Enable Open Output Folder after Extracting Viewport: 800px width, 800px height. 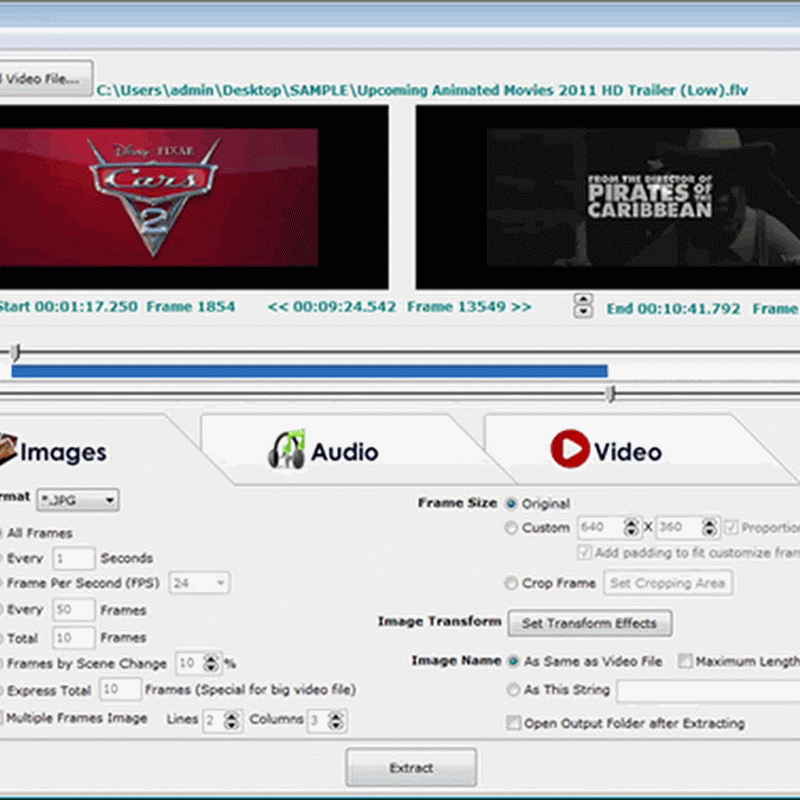pos(513,723)
